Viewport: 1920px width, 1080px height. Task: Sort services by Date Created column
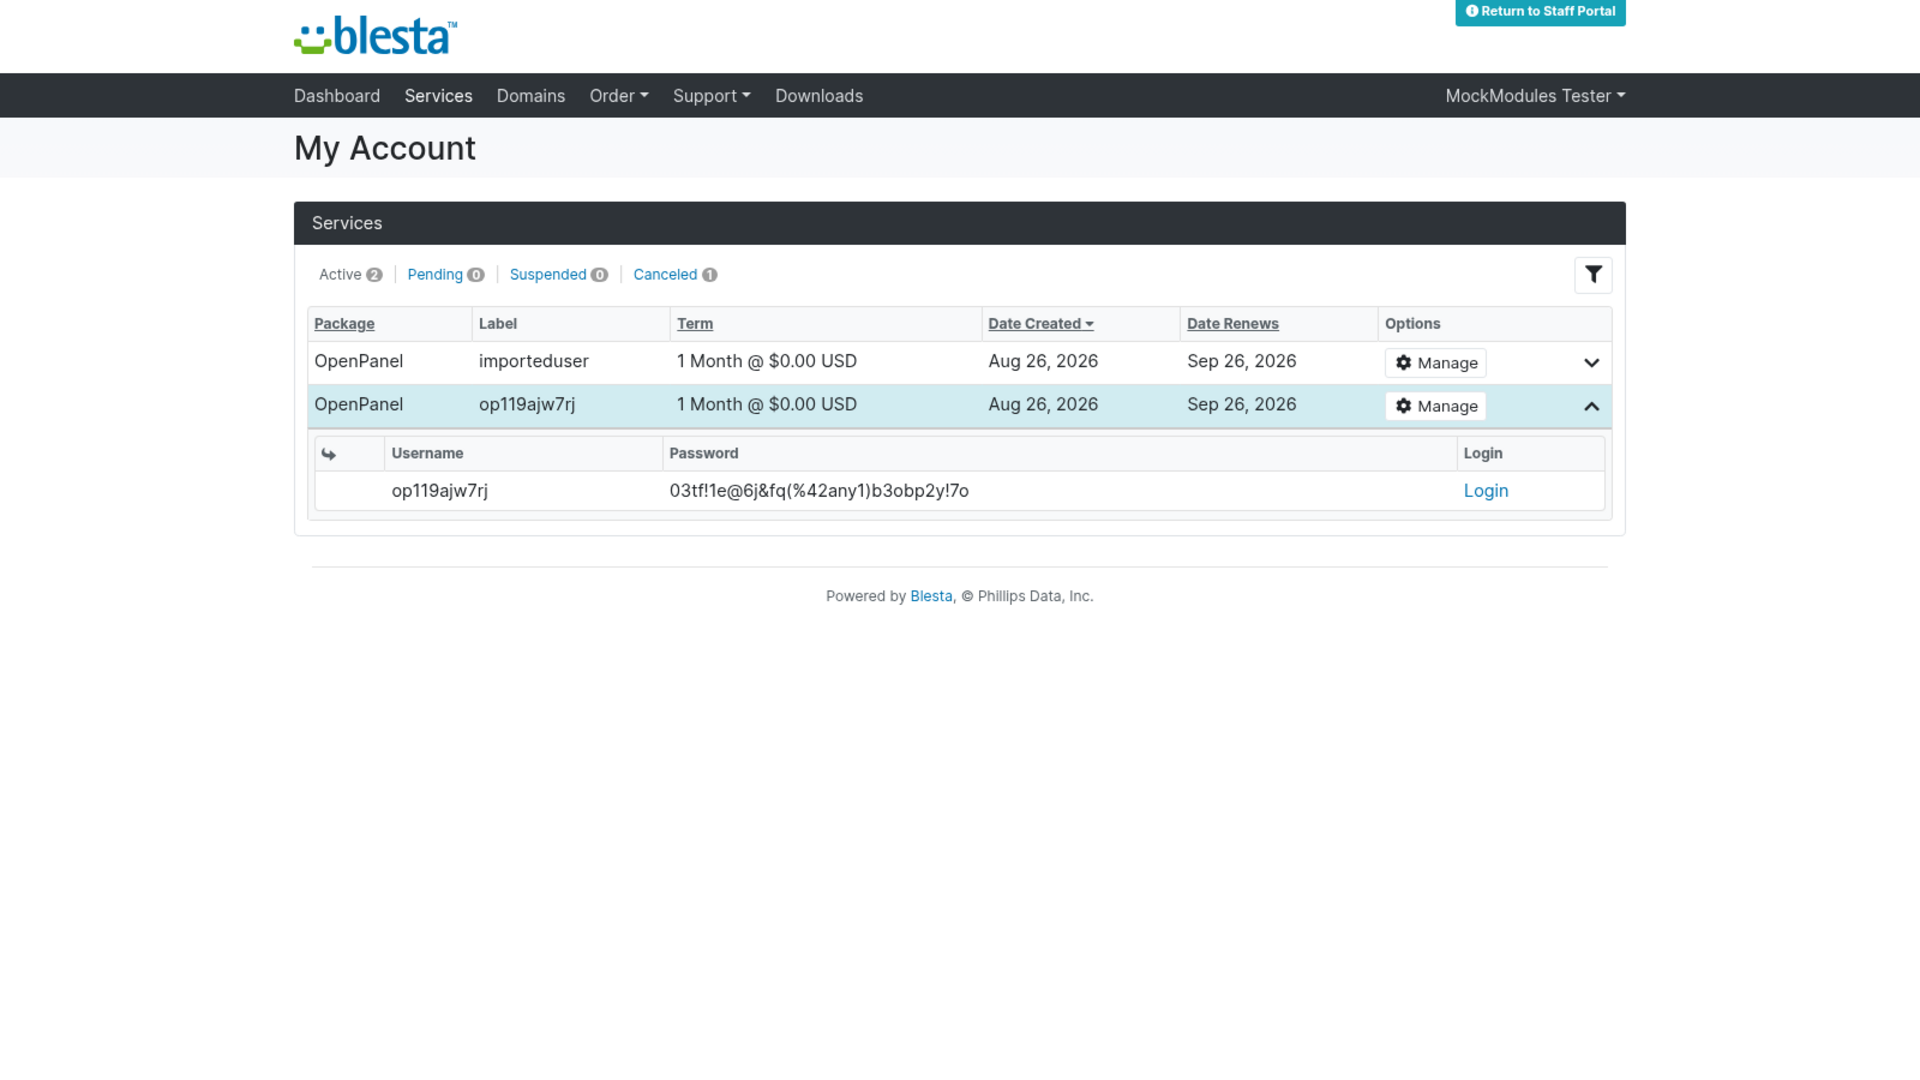pyautogui.click(x=1040, y=324)
